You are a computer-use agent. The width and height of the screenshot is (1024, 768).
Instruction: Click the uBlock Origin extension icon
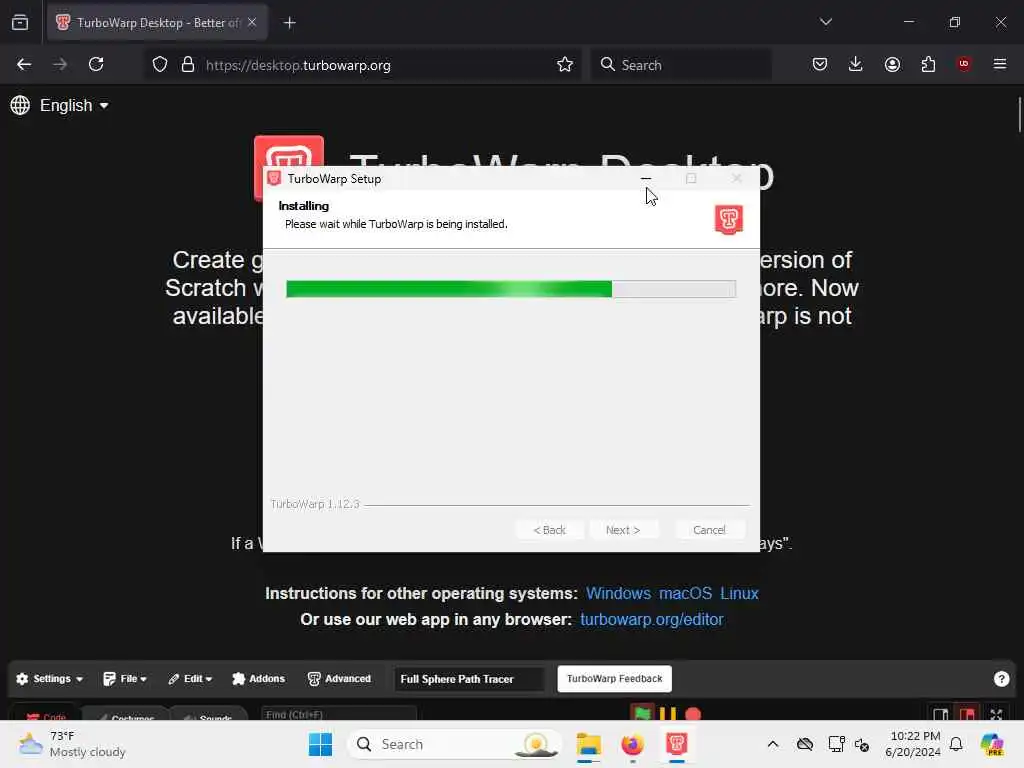pos(964,64)
